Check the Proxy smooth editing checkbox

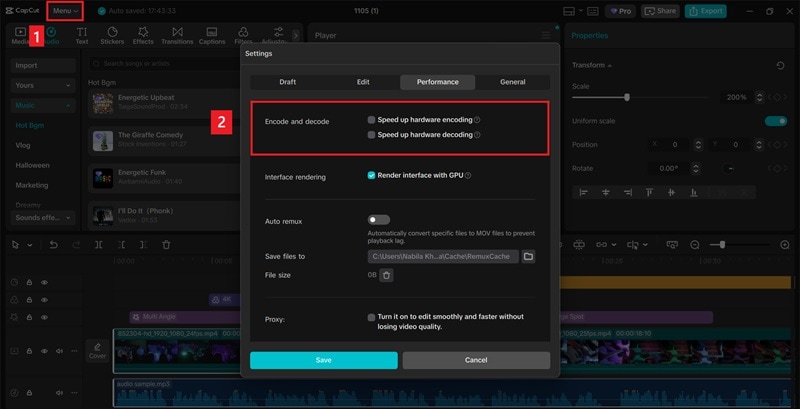click(371, 317)
